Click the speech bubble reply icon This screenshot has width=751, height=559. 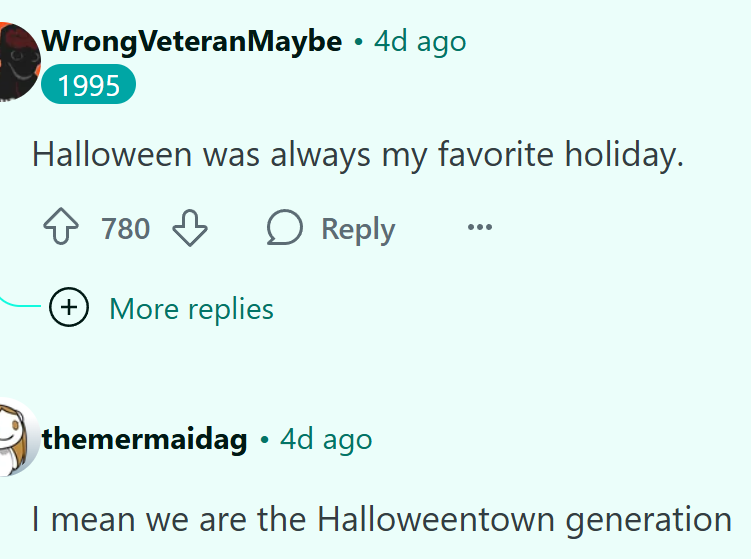[x=284, y=228]
